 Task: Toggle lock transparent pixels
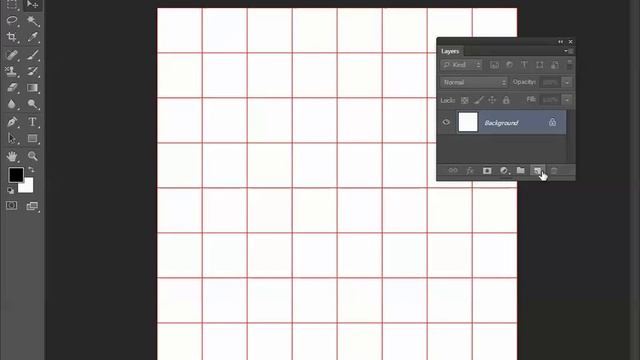(464, 100)
